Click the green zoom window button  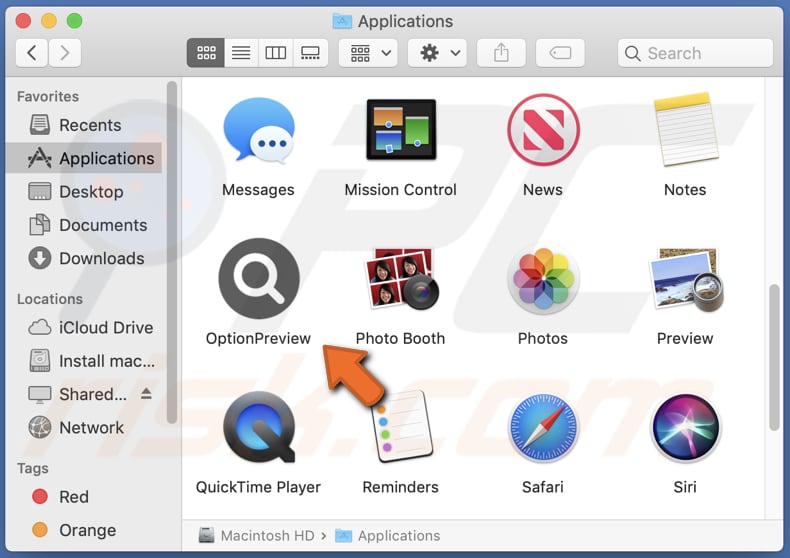point(75,21)
